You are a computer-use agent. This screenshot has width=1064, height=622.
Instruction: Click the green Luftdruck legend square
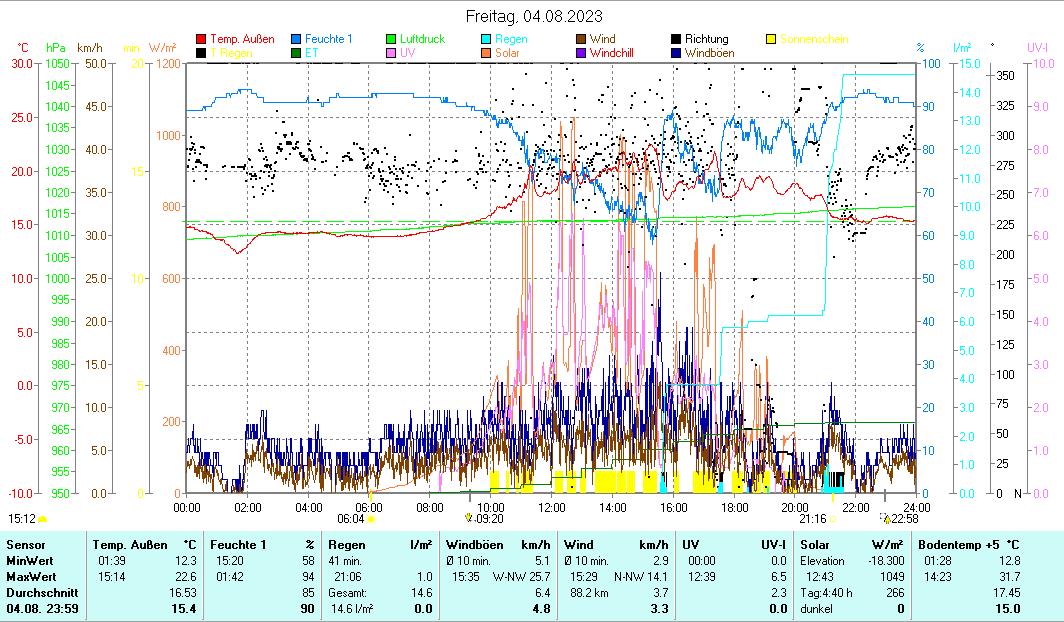pyautogui.click(x=391, y=40)
